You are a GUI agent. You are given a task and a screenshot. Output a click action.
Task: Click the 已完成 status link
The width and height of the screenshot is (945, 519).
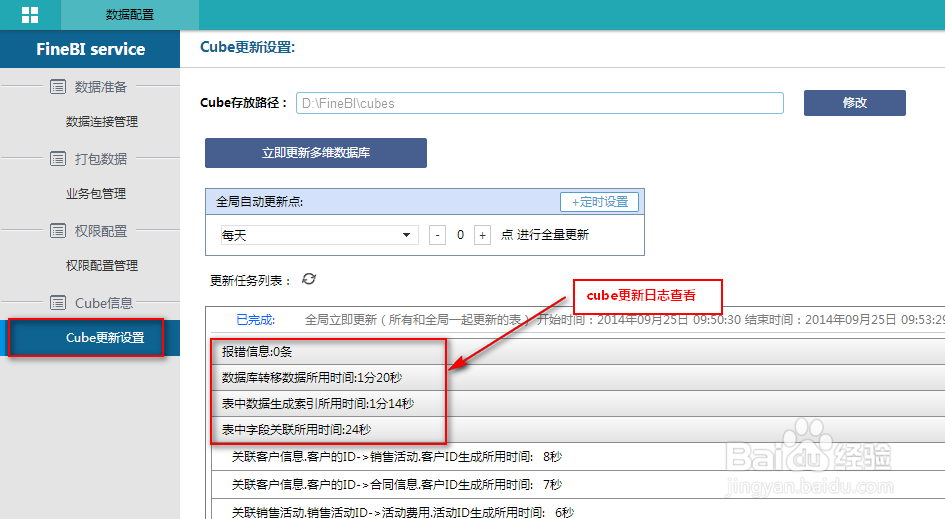pos(256,319)
